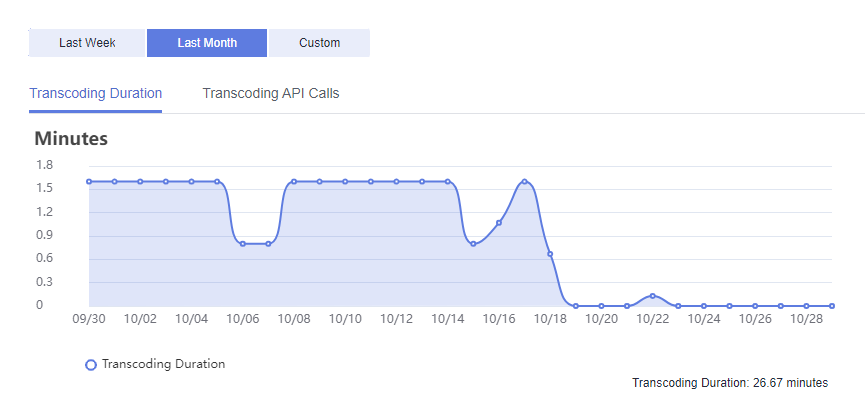Click the 10/16 x-axis date label
This screenshot has height=416, width=865.
click(499, 318)
